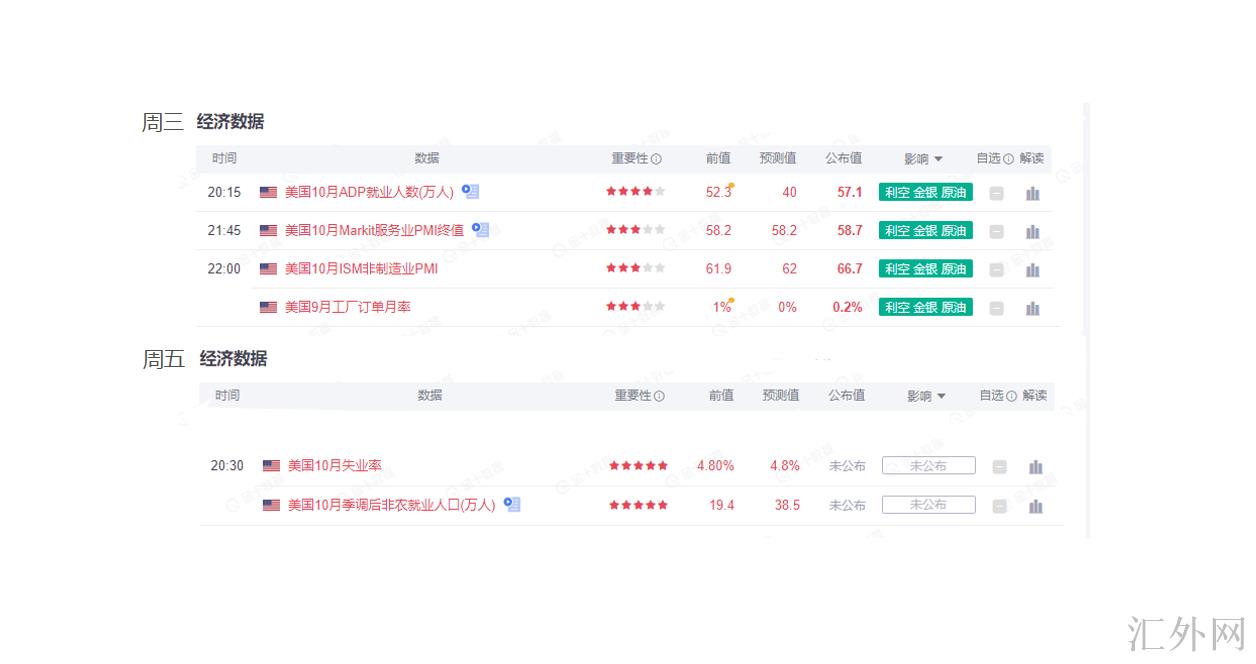Open 美国10月ADP就业人数(万人) data link
The width and height of the screenshot is (1256, 664).
369,192
